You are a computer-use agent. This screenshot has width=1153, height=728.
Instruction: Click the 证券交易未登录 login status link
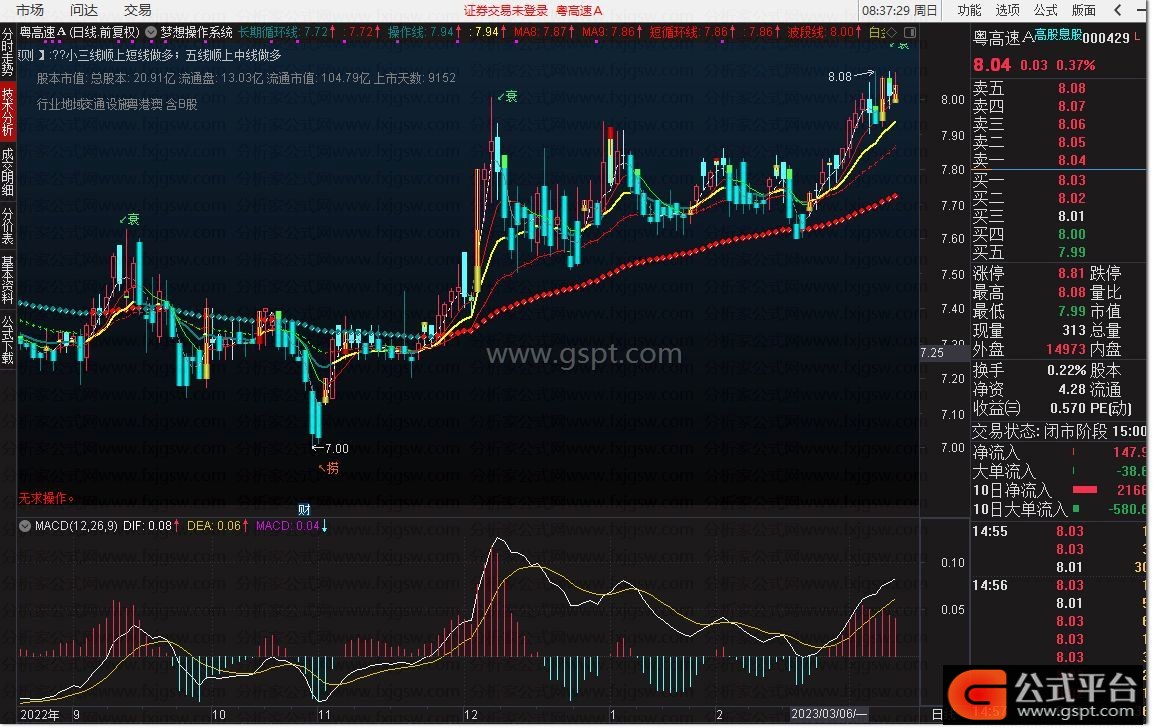pos(506,10)
